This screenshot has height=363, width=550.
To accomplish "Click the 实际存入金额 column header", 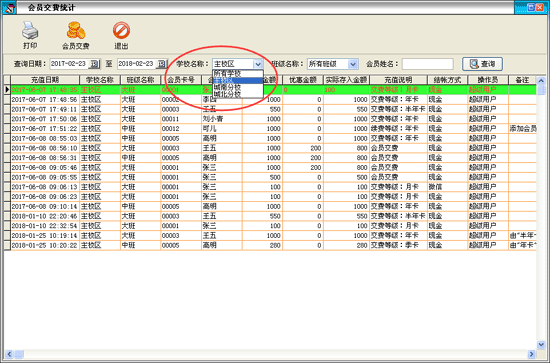I will [x=346, y=80].
